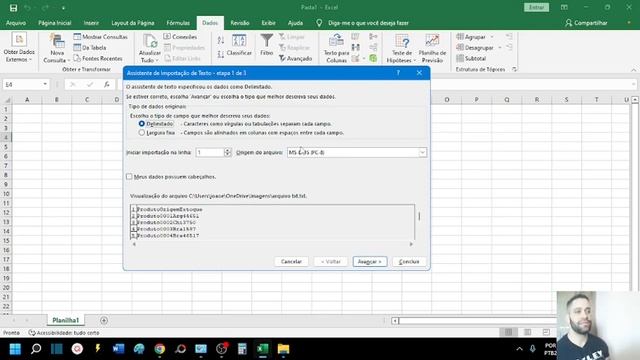Check Meus dados possuem cabeçalhos
The height and width of the screenshot is (360, 640).
(x=129, y=176)
